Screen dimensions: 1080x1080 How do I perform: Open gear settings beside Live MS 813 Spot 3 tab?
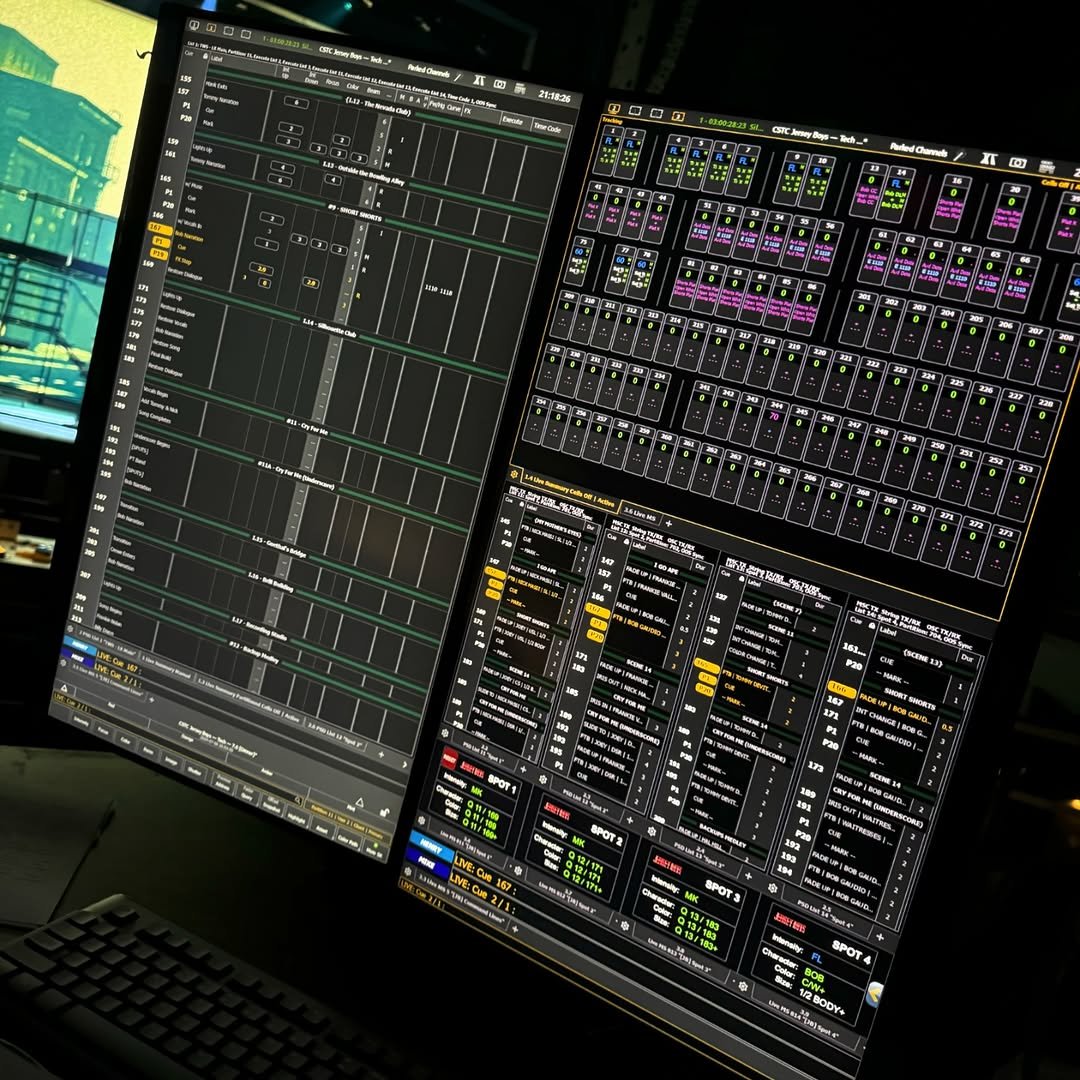(624, 926)
